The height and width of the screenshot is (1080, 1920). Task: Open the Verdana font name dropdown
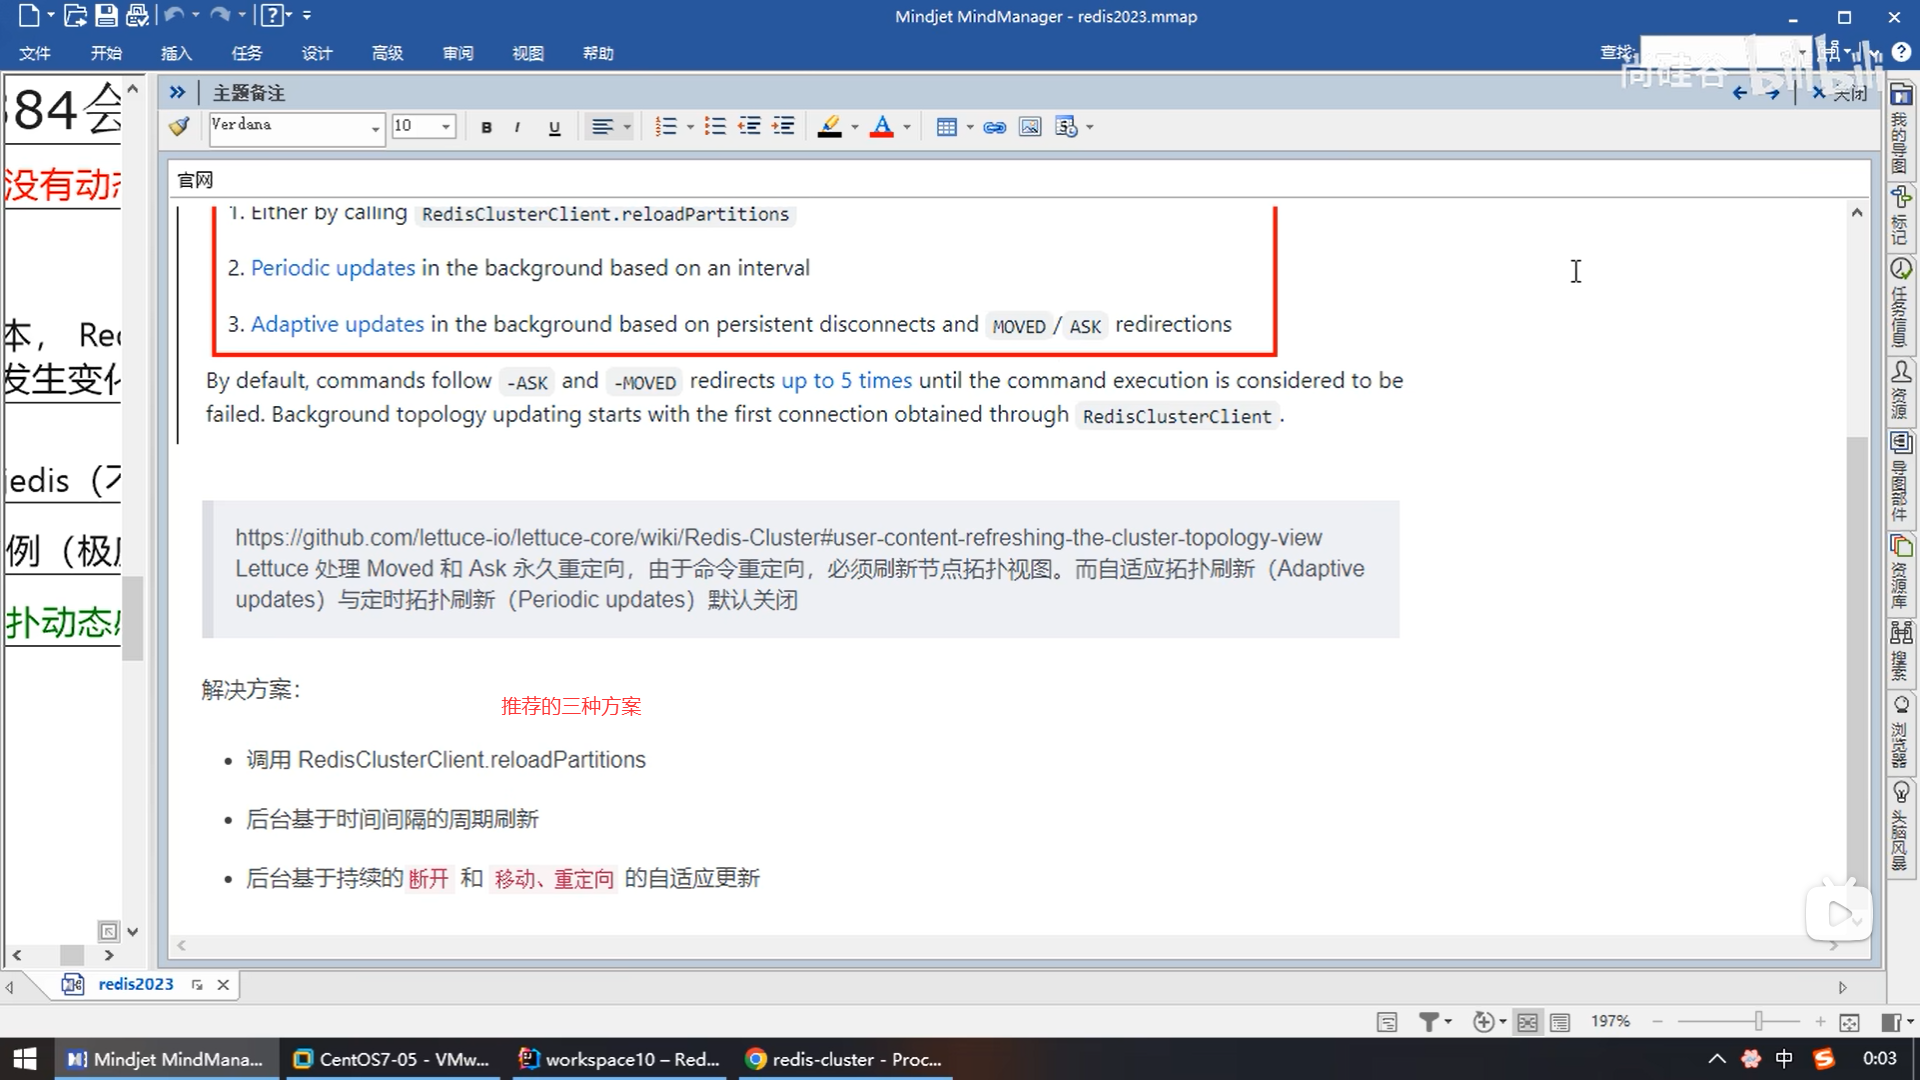pyautogui.click(x=375, y=127)
